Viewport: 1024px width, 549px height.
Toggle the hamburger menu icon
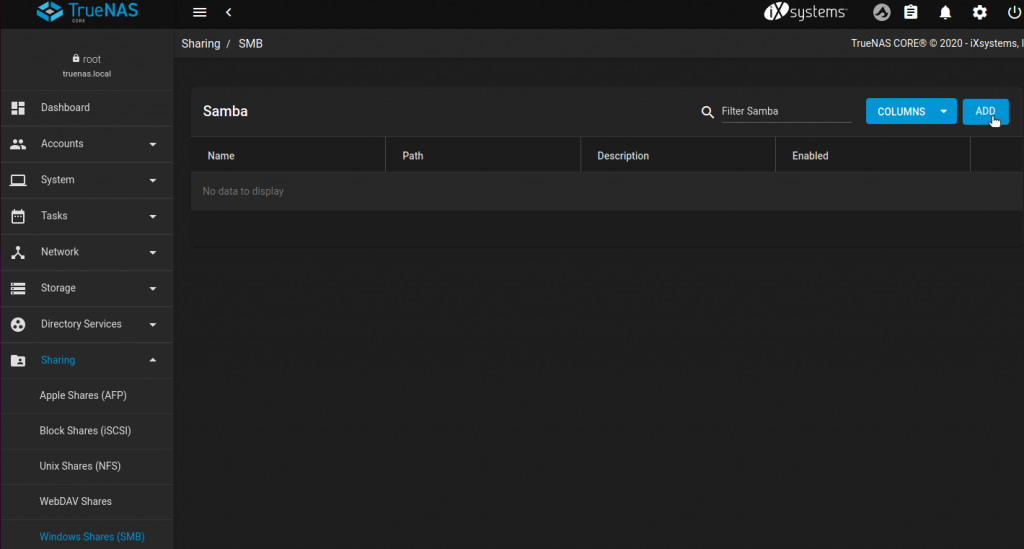click(x=200, y=12)
